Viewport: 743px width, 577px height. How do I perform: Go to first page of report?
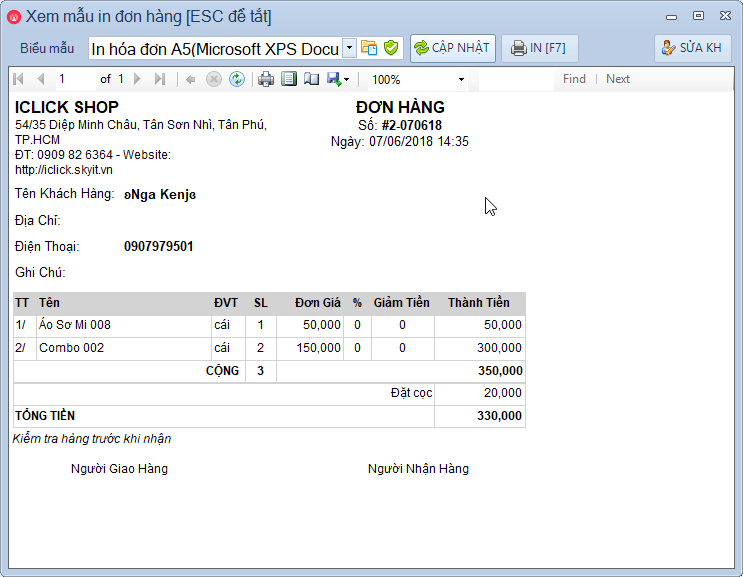18,79
